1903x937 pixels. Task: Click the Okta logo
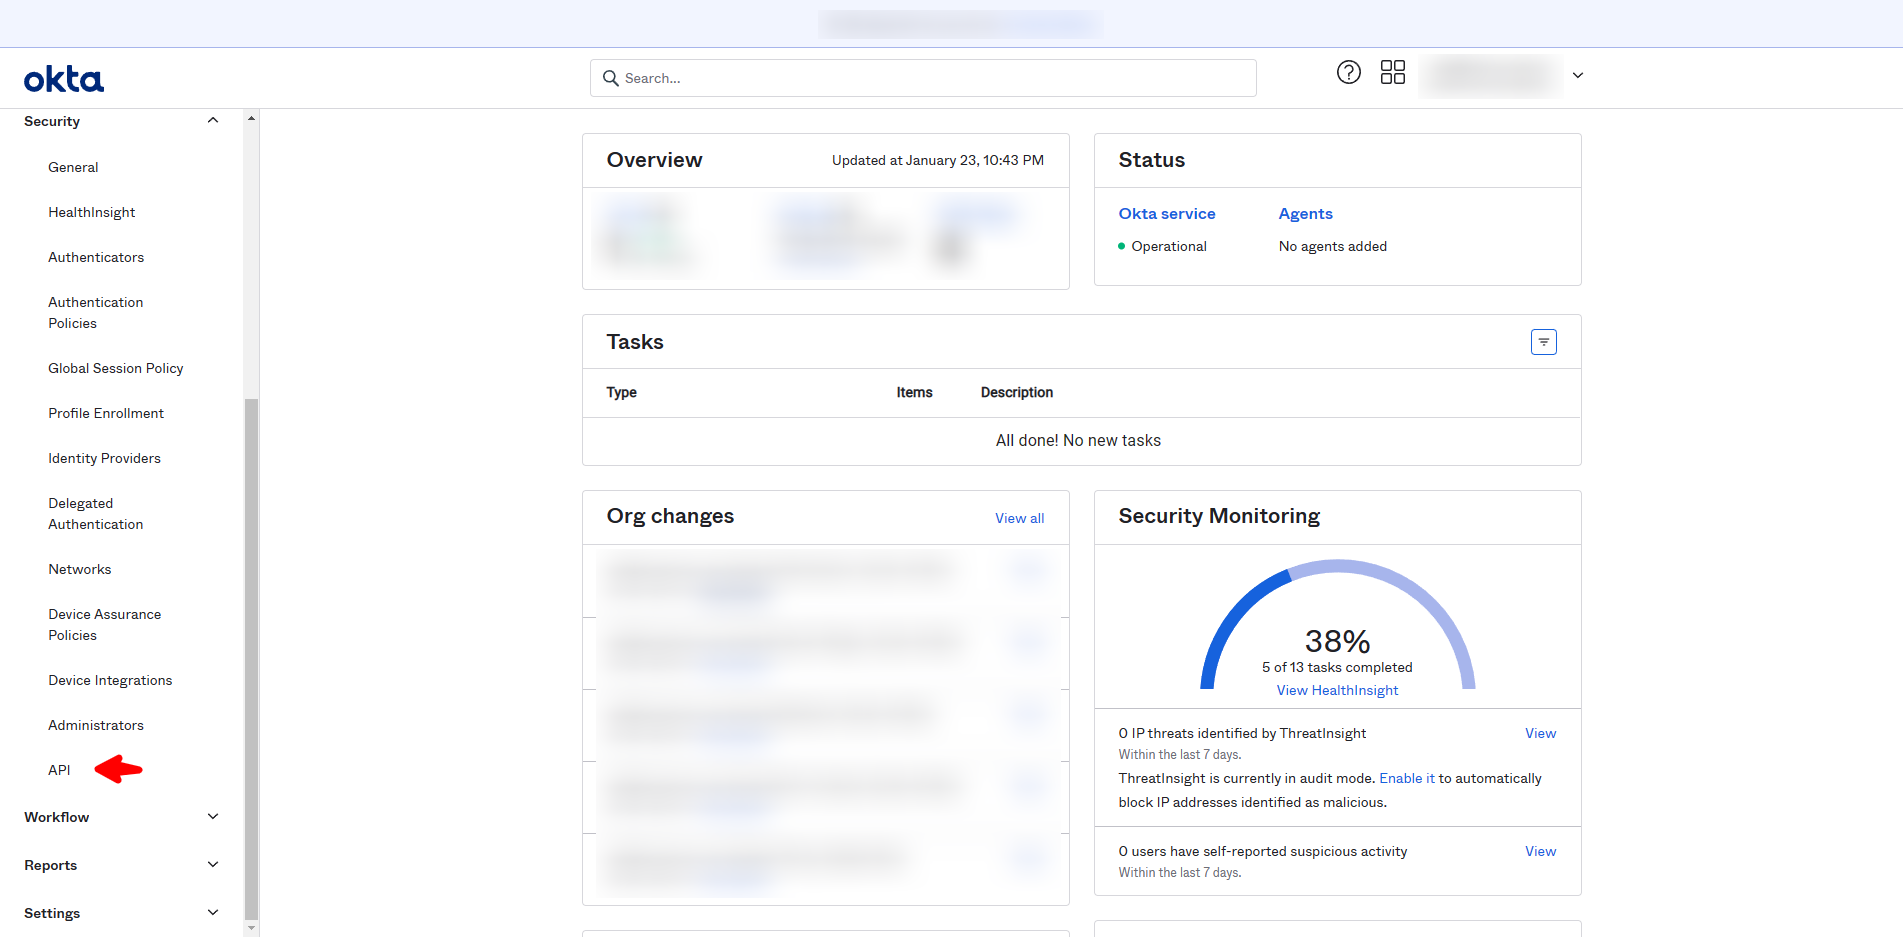(64, 79)
